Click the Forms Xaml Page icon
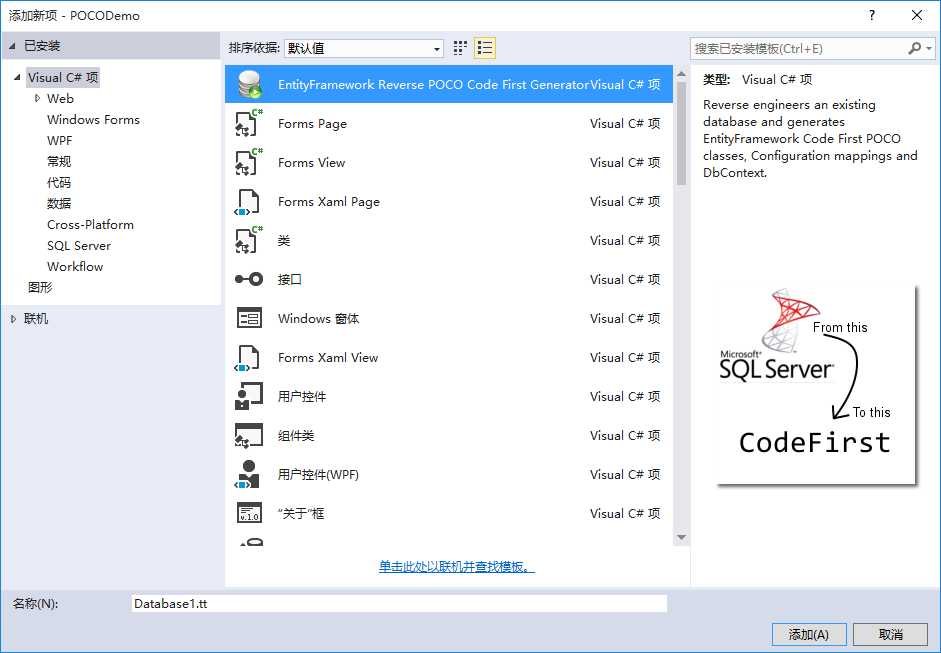 click(x=247, y=202)
